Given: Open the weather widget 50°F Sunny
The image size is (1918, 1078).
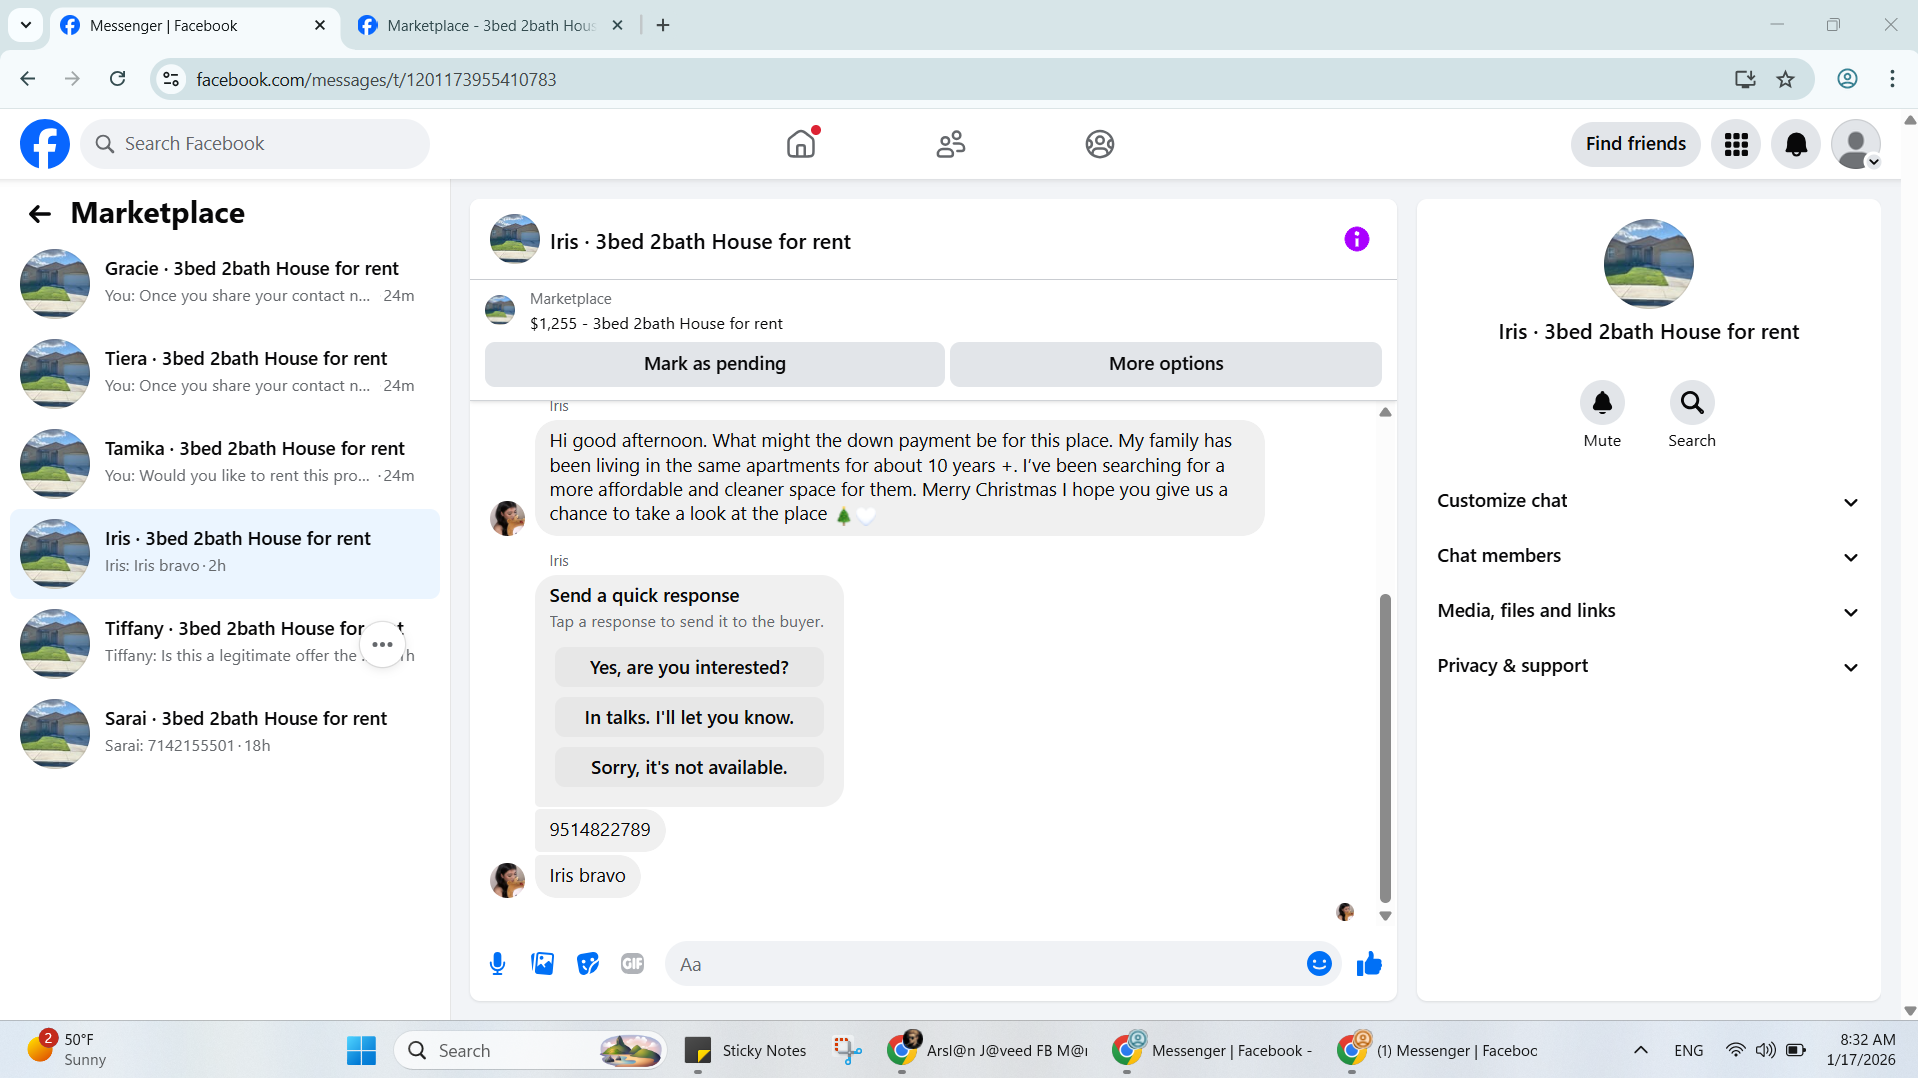Looking at the screenshot, I should pyautogui.click(x=68, y=1049).
